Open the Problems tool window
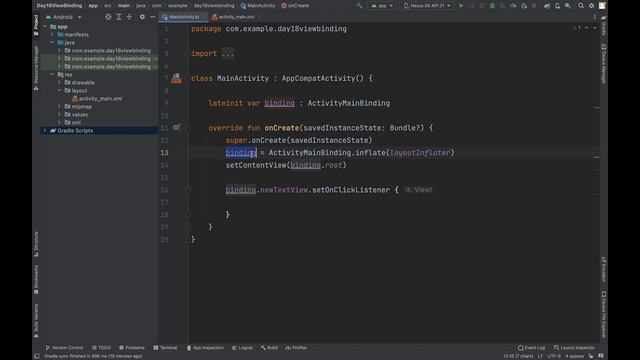The image size is (640, 360). point(132,348)
